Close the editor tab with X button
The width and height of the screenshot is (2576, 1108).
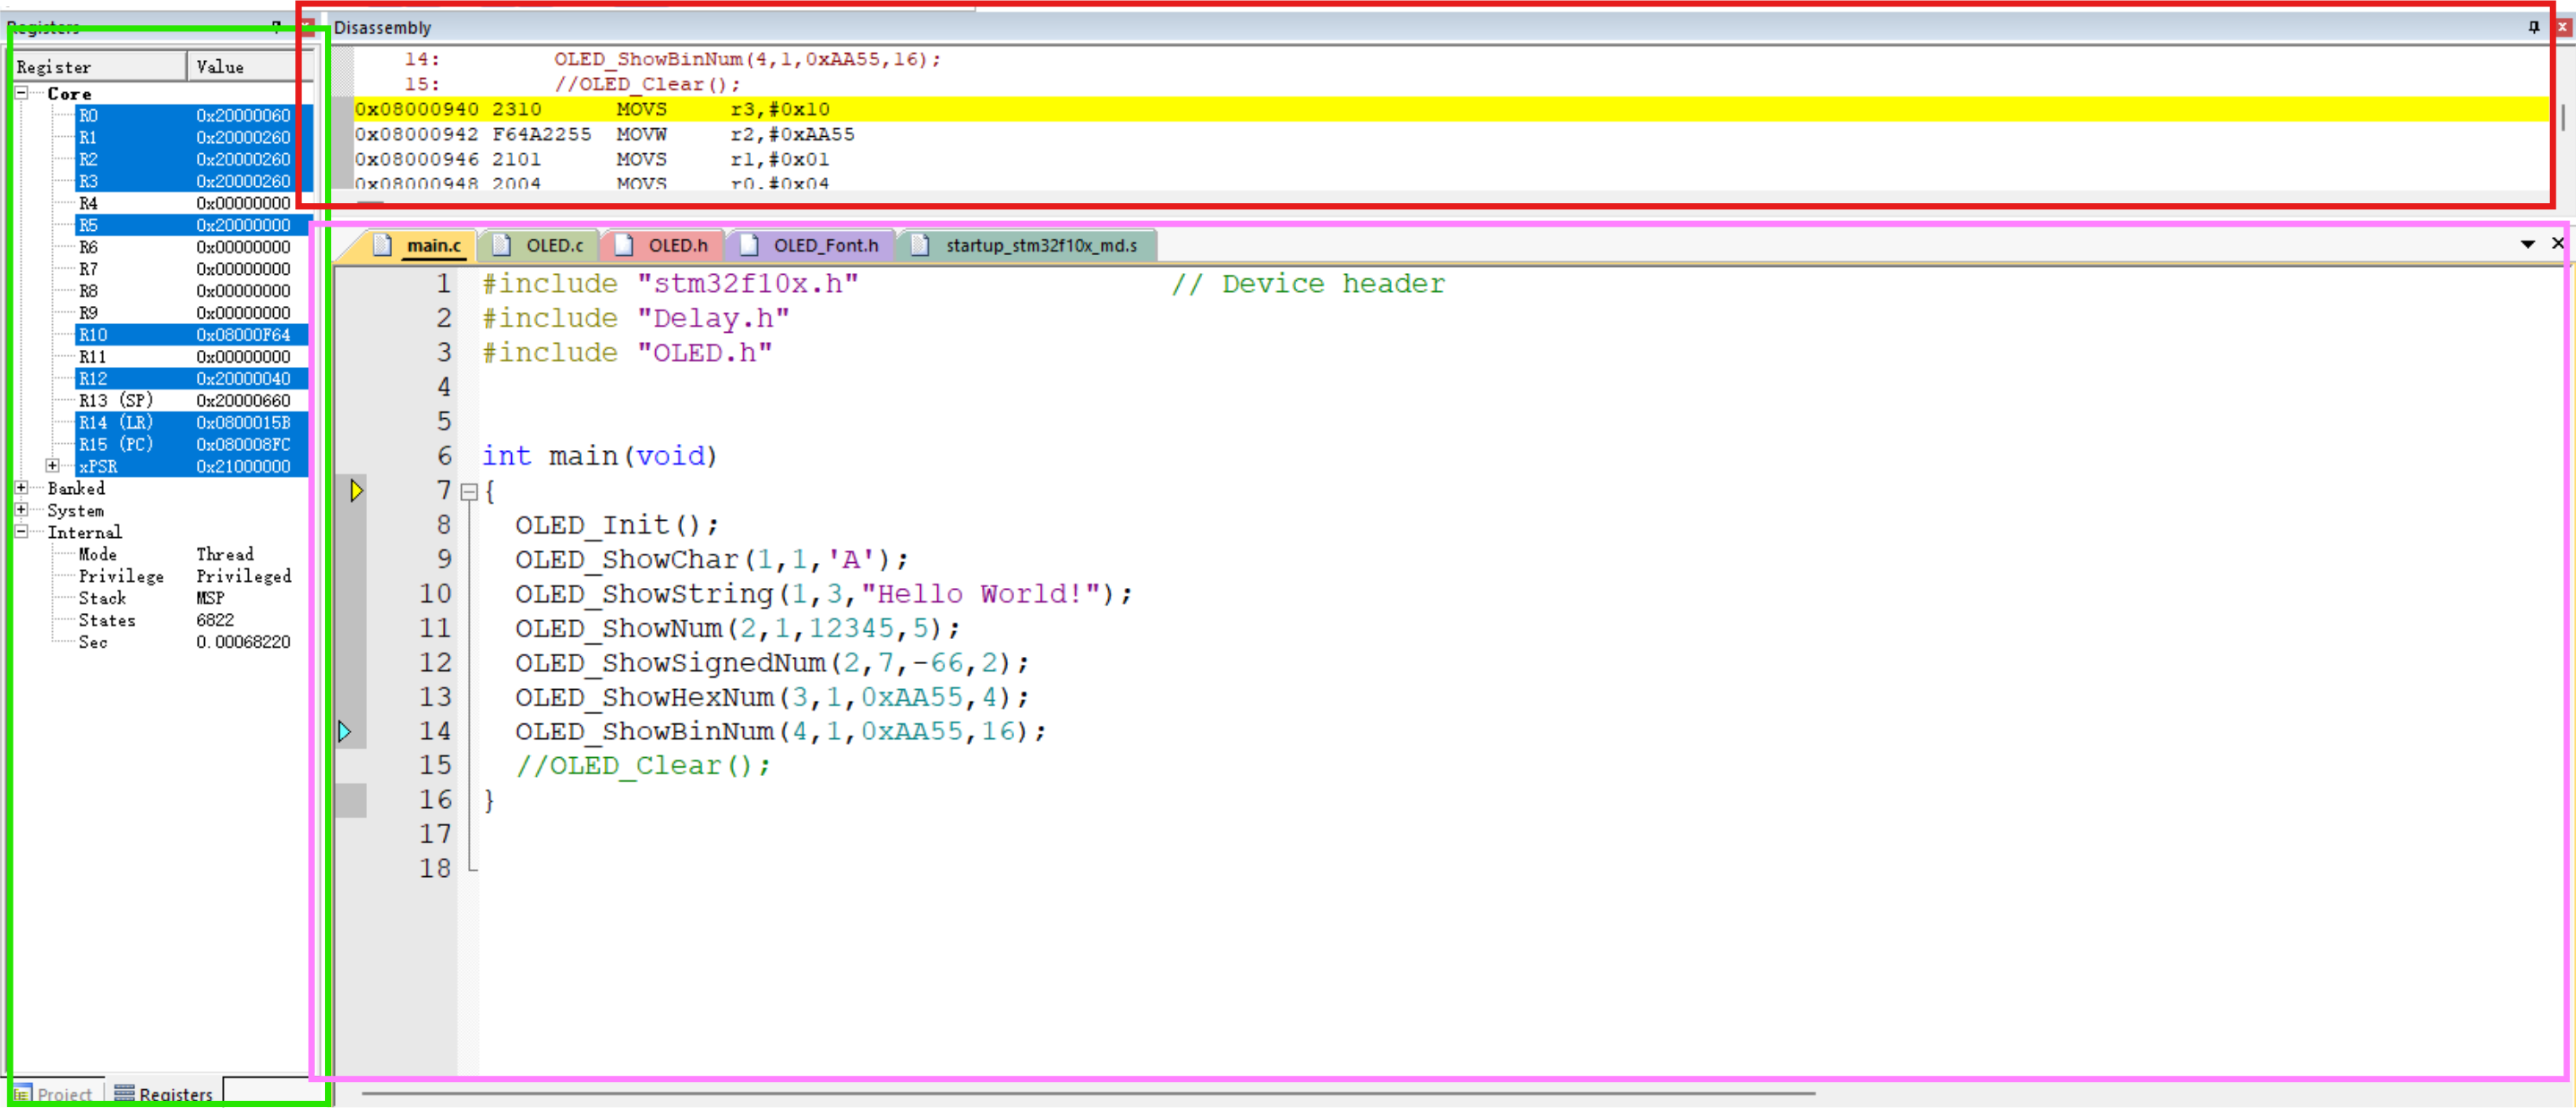pos(2557,243)
